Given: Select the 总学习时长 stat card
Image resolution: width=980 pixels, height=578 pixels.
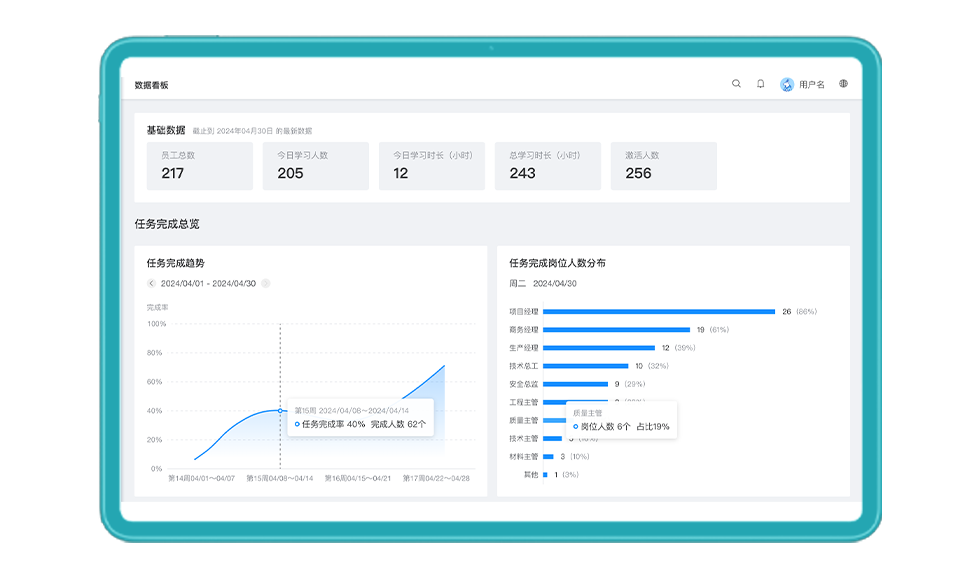Looking at the screenshot, I should pyautogui.click(x=548, y=166).
